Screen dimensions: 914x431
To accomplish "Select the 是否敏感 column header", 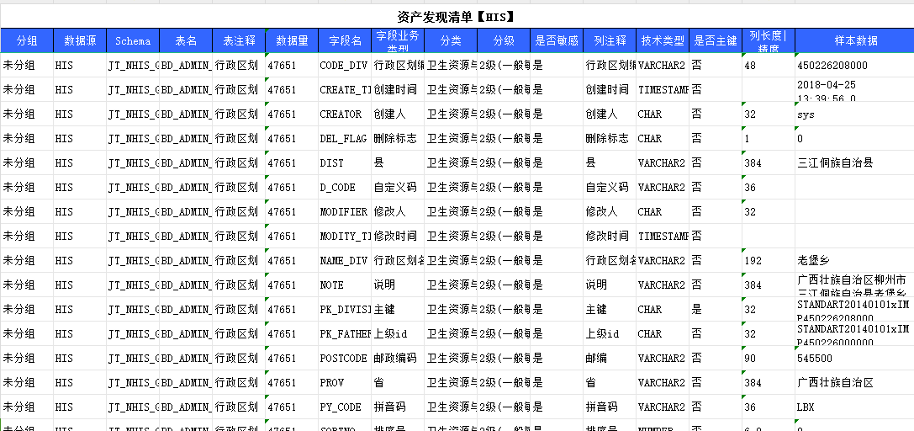I will [x=556, y=41].
